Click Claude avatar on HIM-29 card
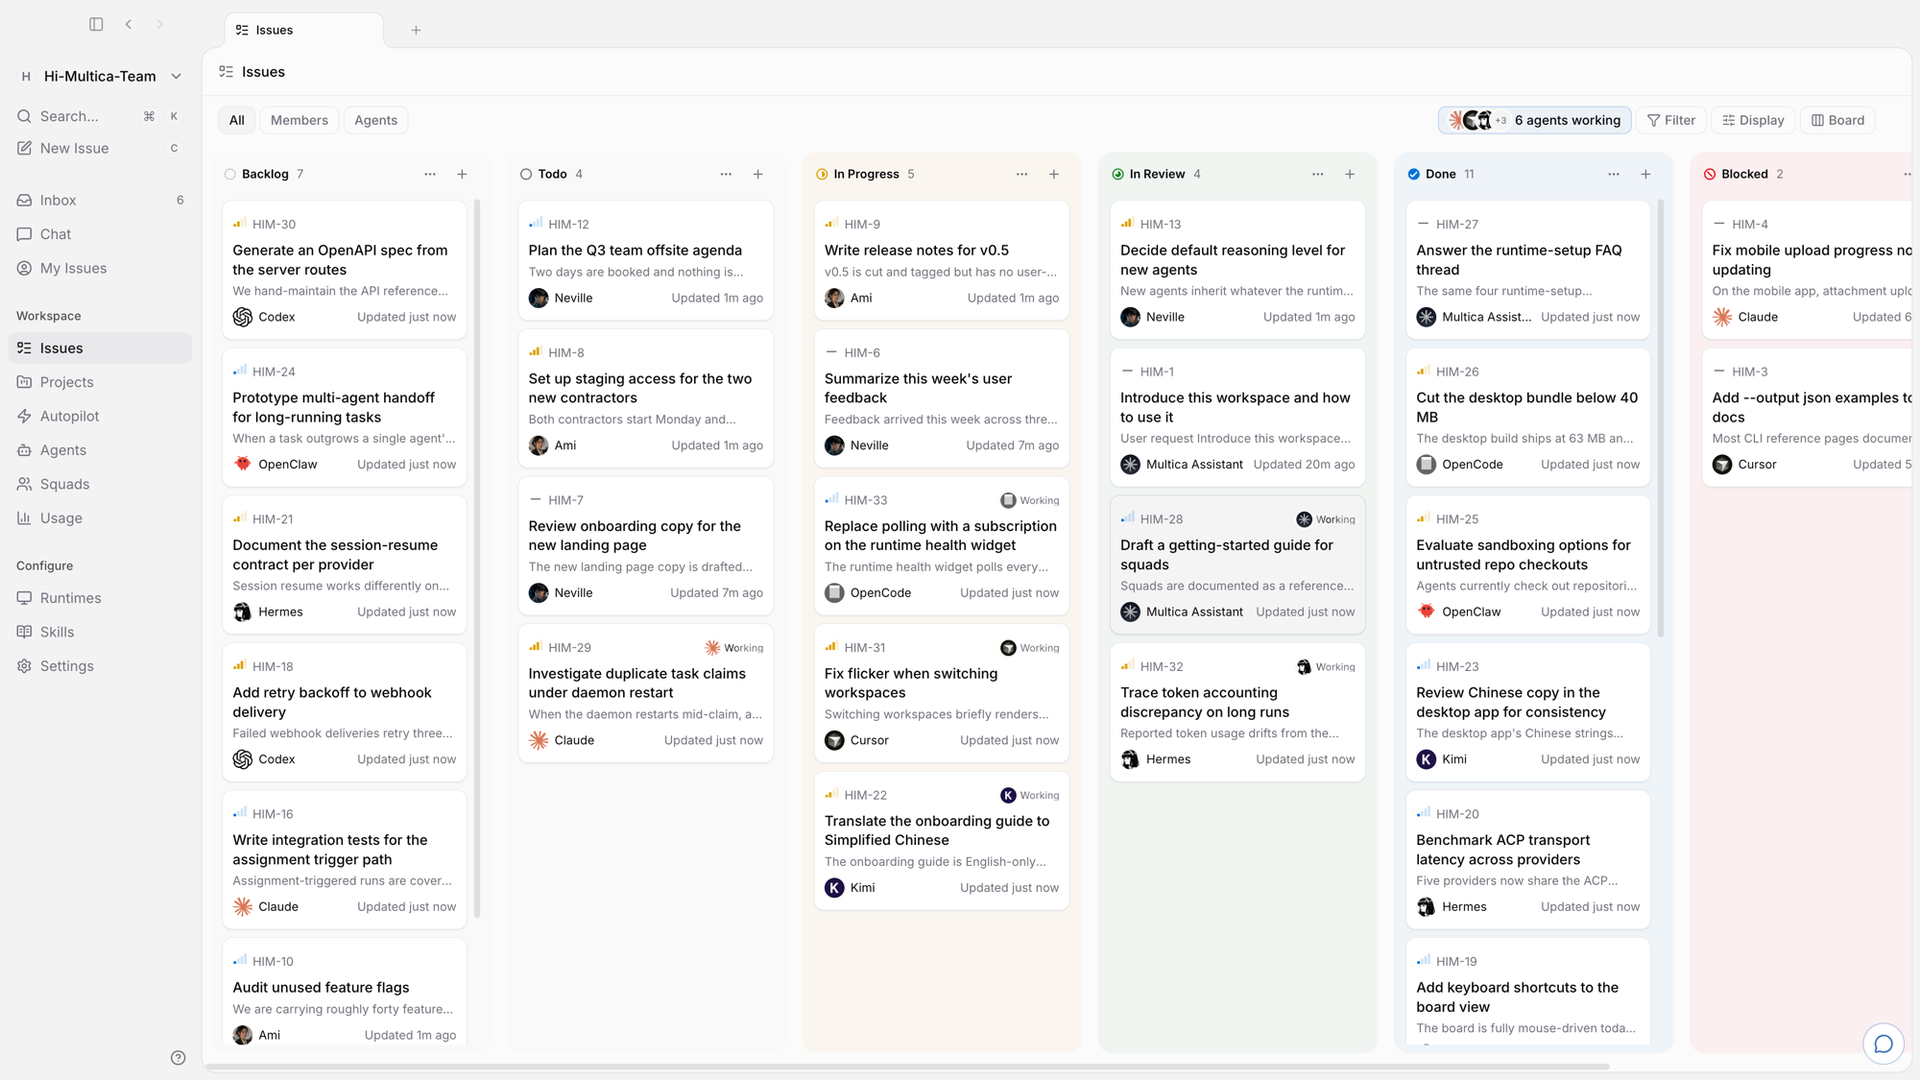 [x=538, y=740]
